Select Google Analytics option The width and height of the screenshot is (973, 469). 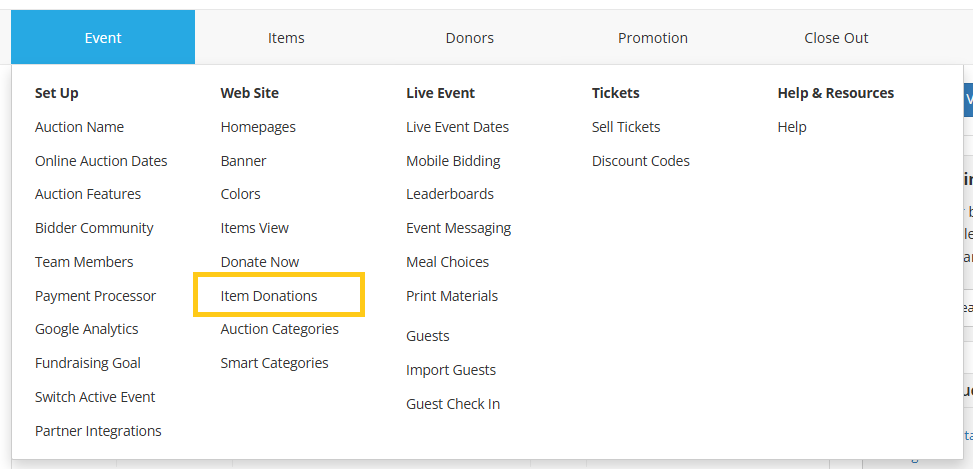point(87,329)
